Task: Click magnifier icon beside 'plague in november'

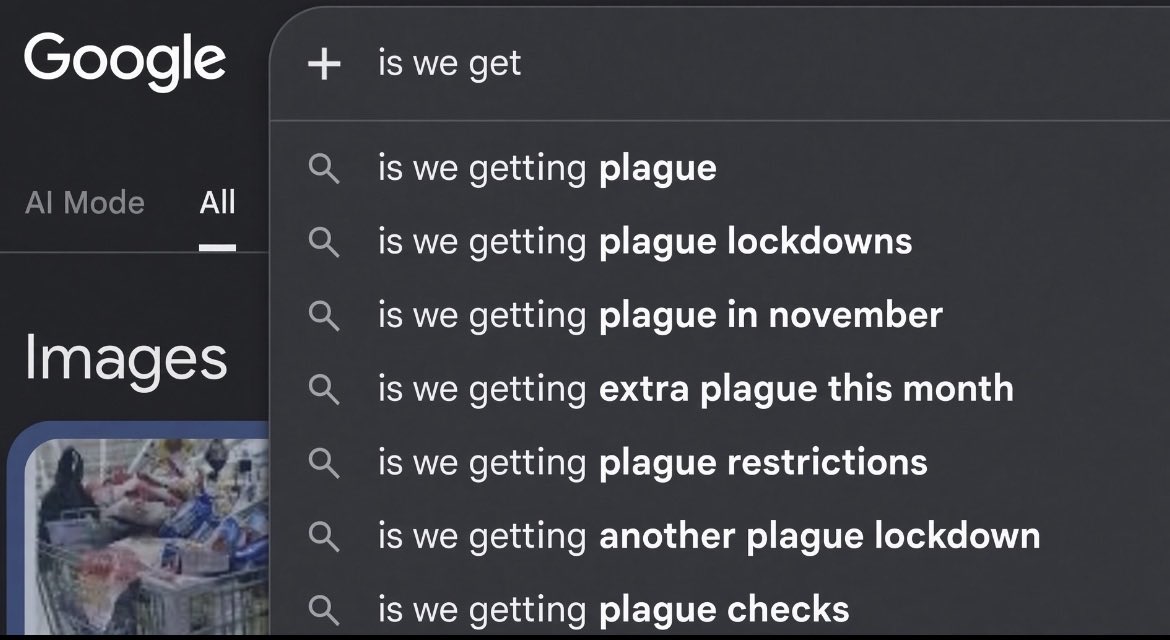Action: 324,316
